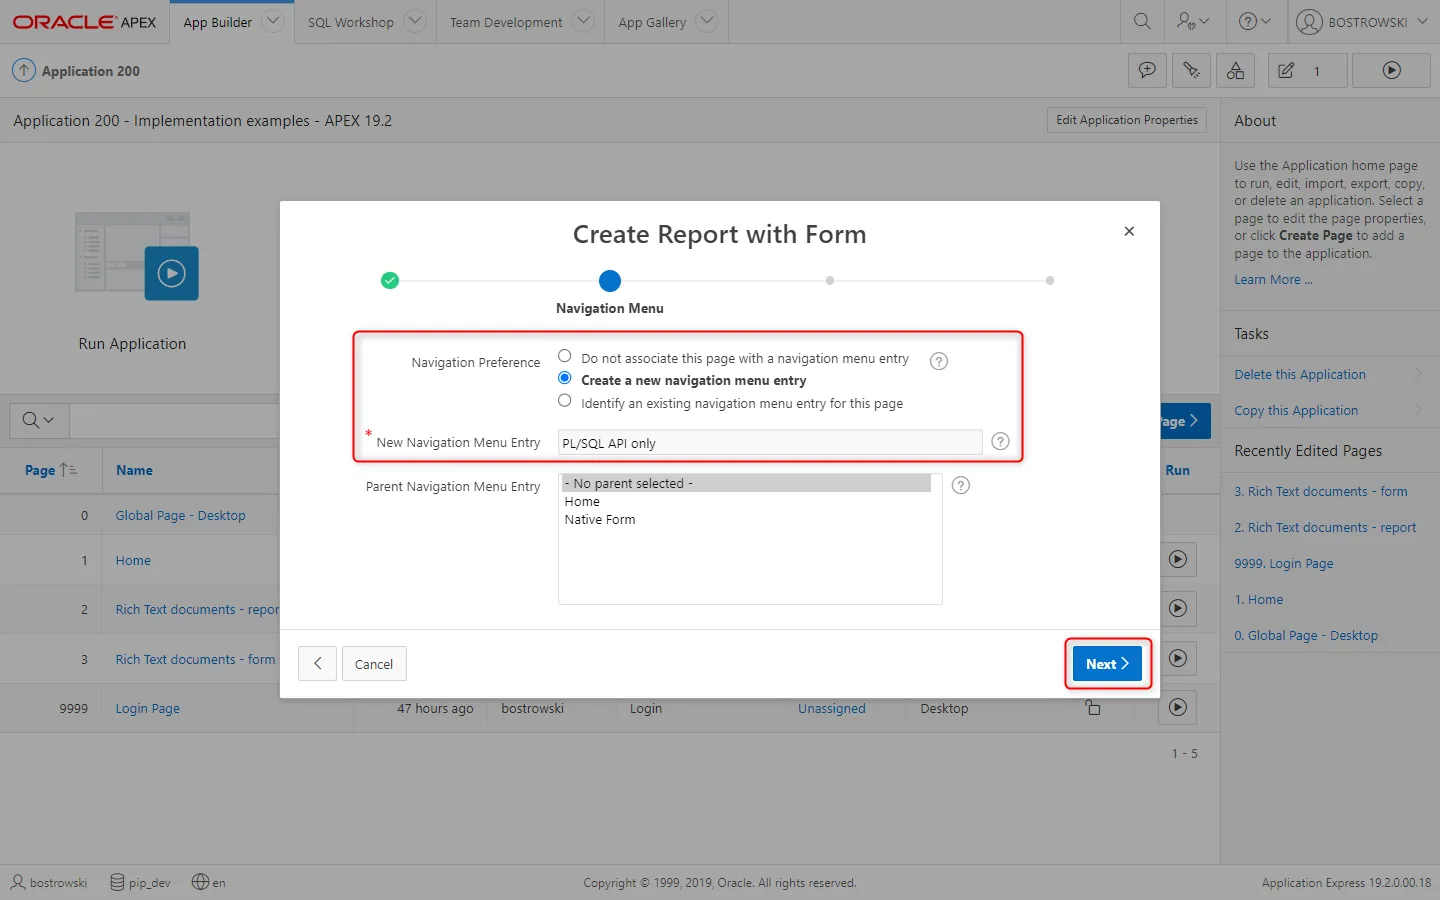
Task: Click help icon beside New Navigation Menu Entry
Action: click(x=1000, y=442)
